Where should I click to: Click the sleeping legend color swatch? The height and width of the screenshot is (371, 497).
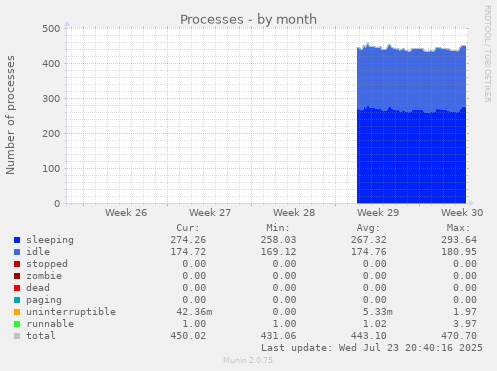click(x=17, y=240)
